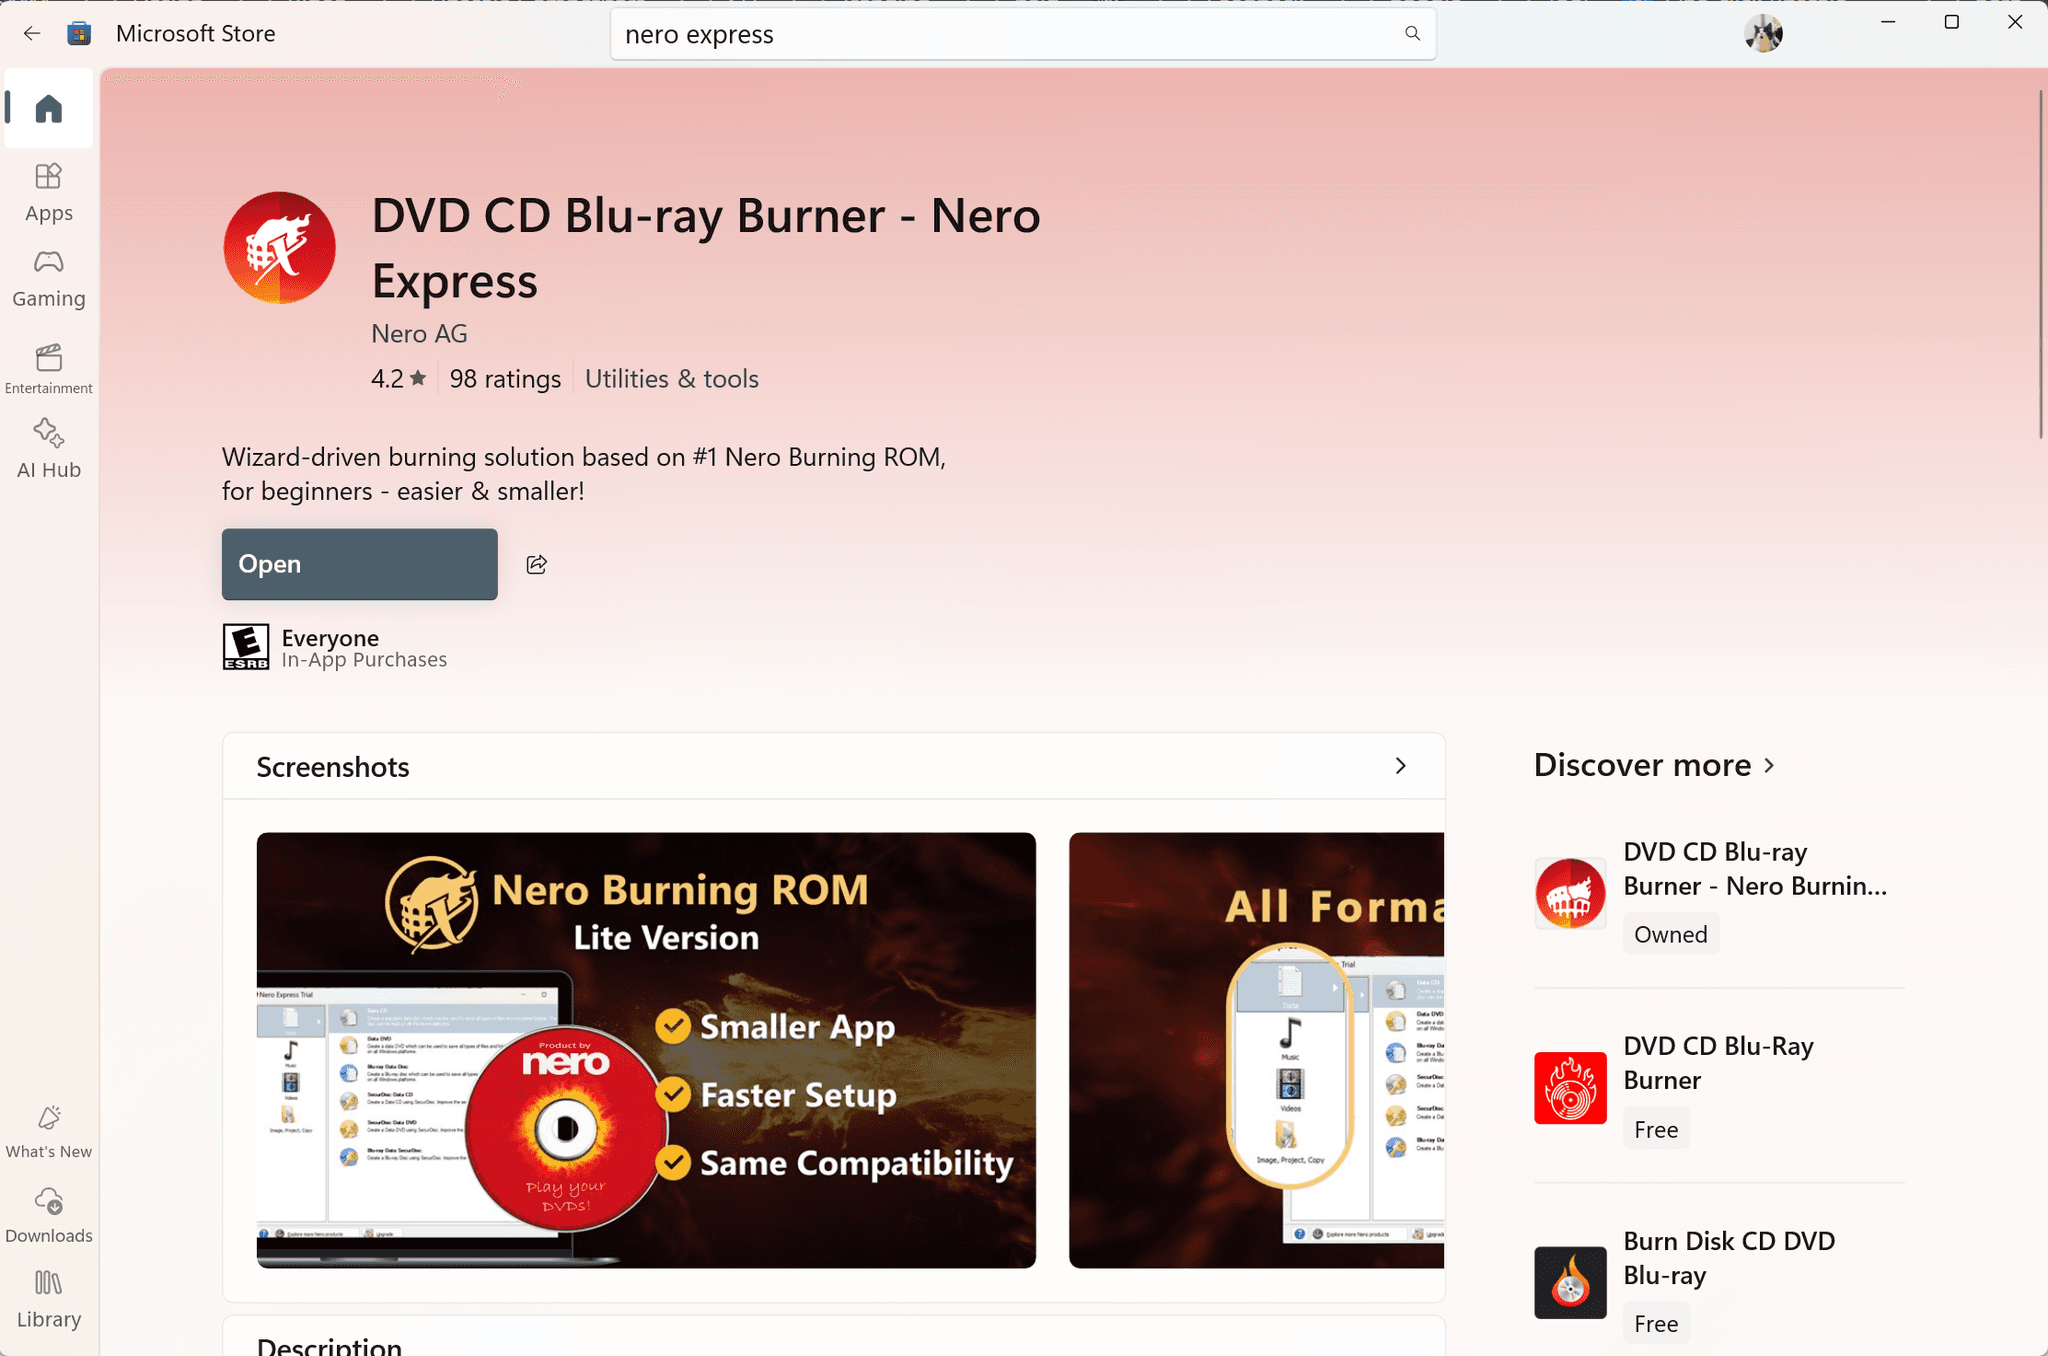Share the Nero Express app
Image resolution: width=2048 pixels, height=1356 pixels.
coord(536,564)
